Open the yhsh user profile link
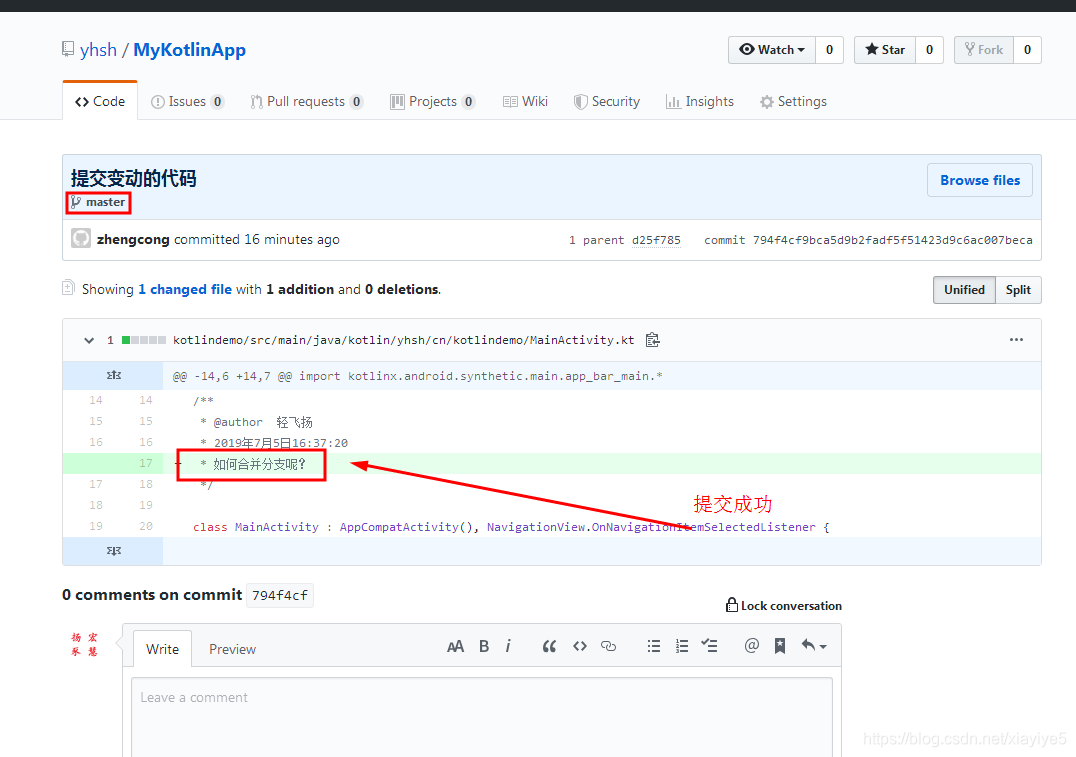The width and height of the screenshot is (1076, 757). (x=98, y=50)
